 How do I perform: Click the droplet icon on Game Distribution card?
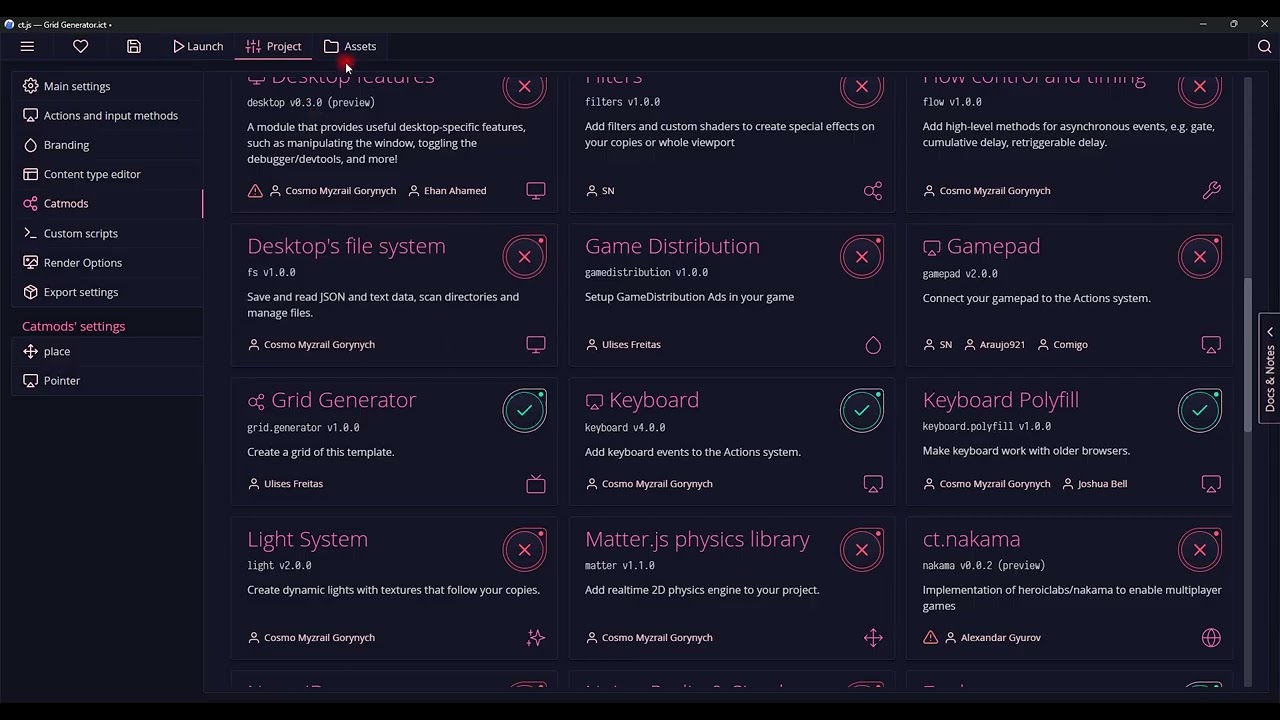(873, 345)
